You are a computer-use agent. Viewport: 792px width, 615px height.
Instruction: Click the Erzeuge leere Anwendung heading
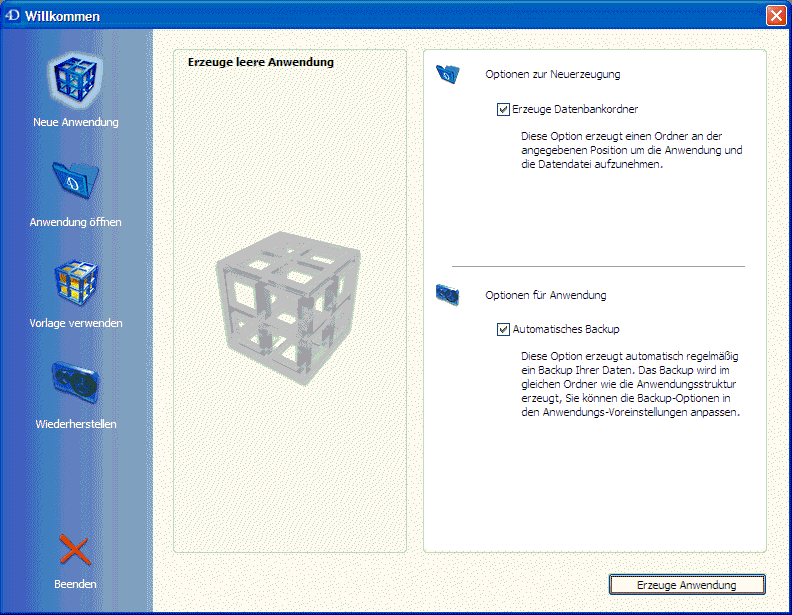tap(261, 62)
